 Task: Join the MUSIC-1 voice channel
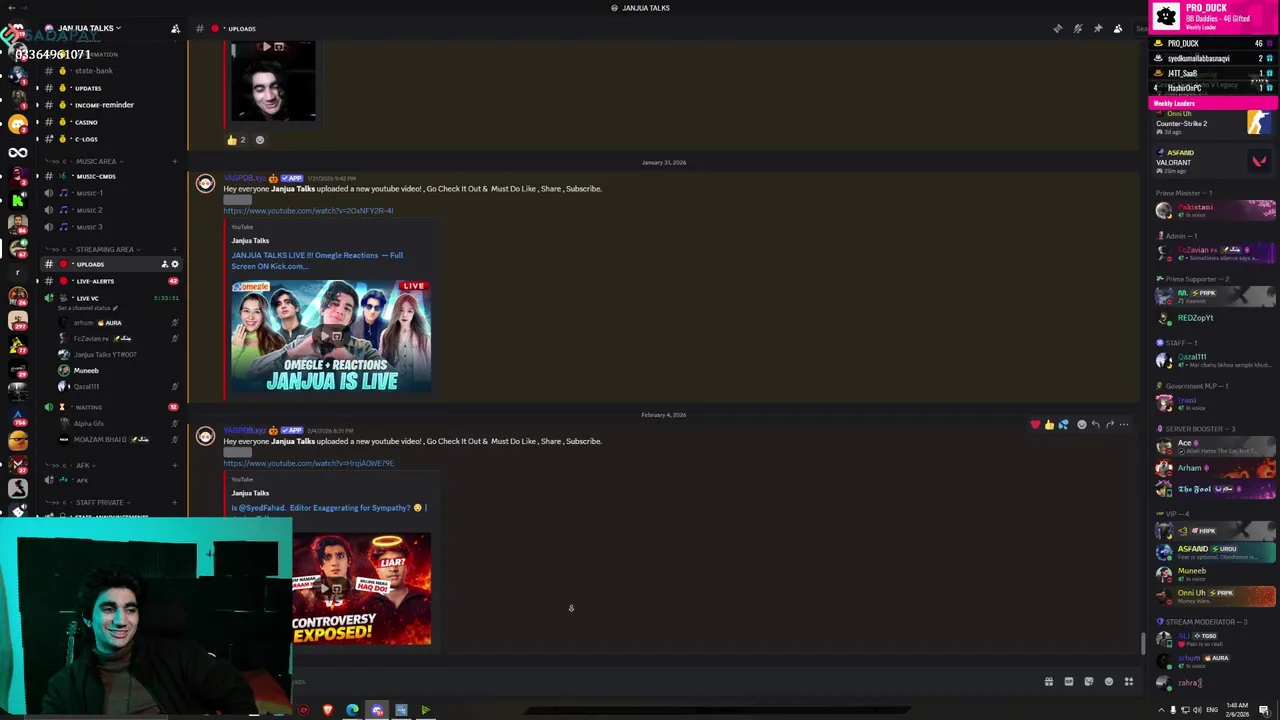coord(90,193)
